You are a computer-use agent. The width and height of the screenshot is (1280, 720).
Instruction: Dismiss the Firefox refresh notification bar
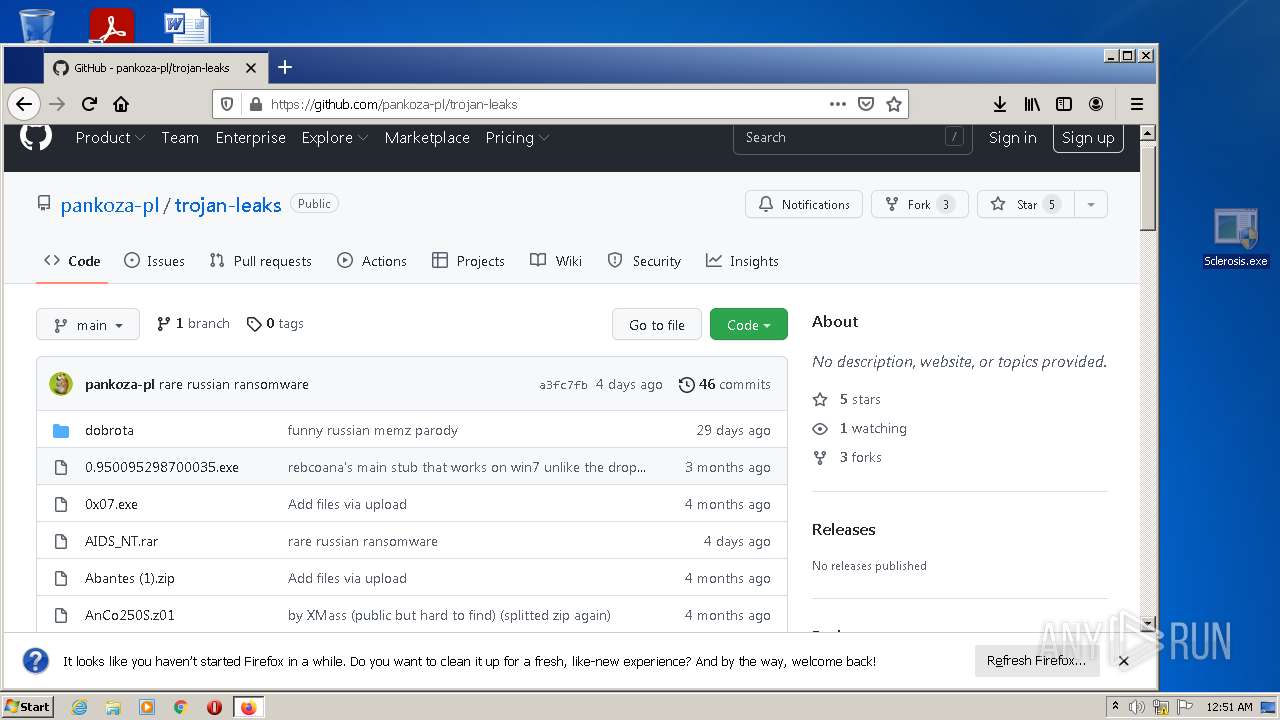tap(1124, 661)
